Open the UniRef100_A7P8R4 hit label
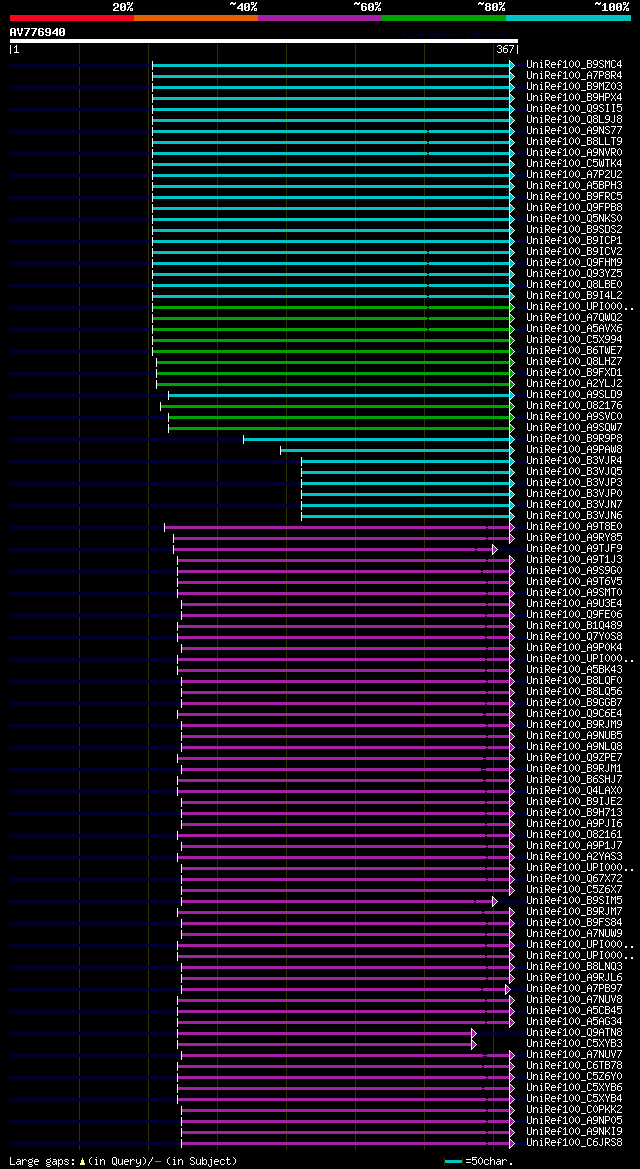 tap(574, 75)
